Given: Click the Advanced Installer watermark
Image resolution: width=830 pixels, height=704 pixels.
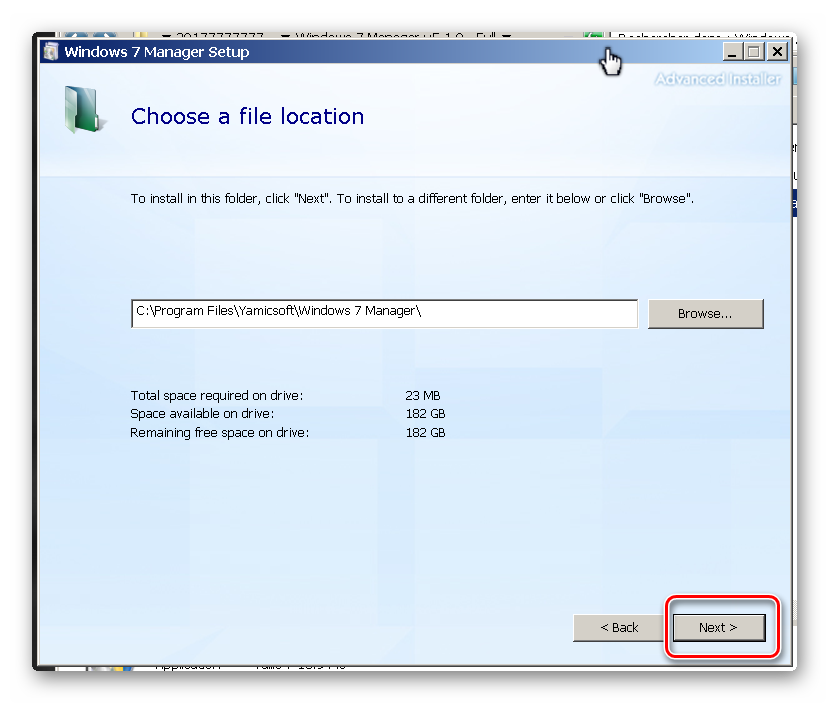Looking at the screenshot, I should 717,80.
